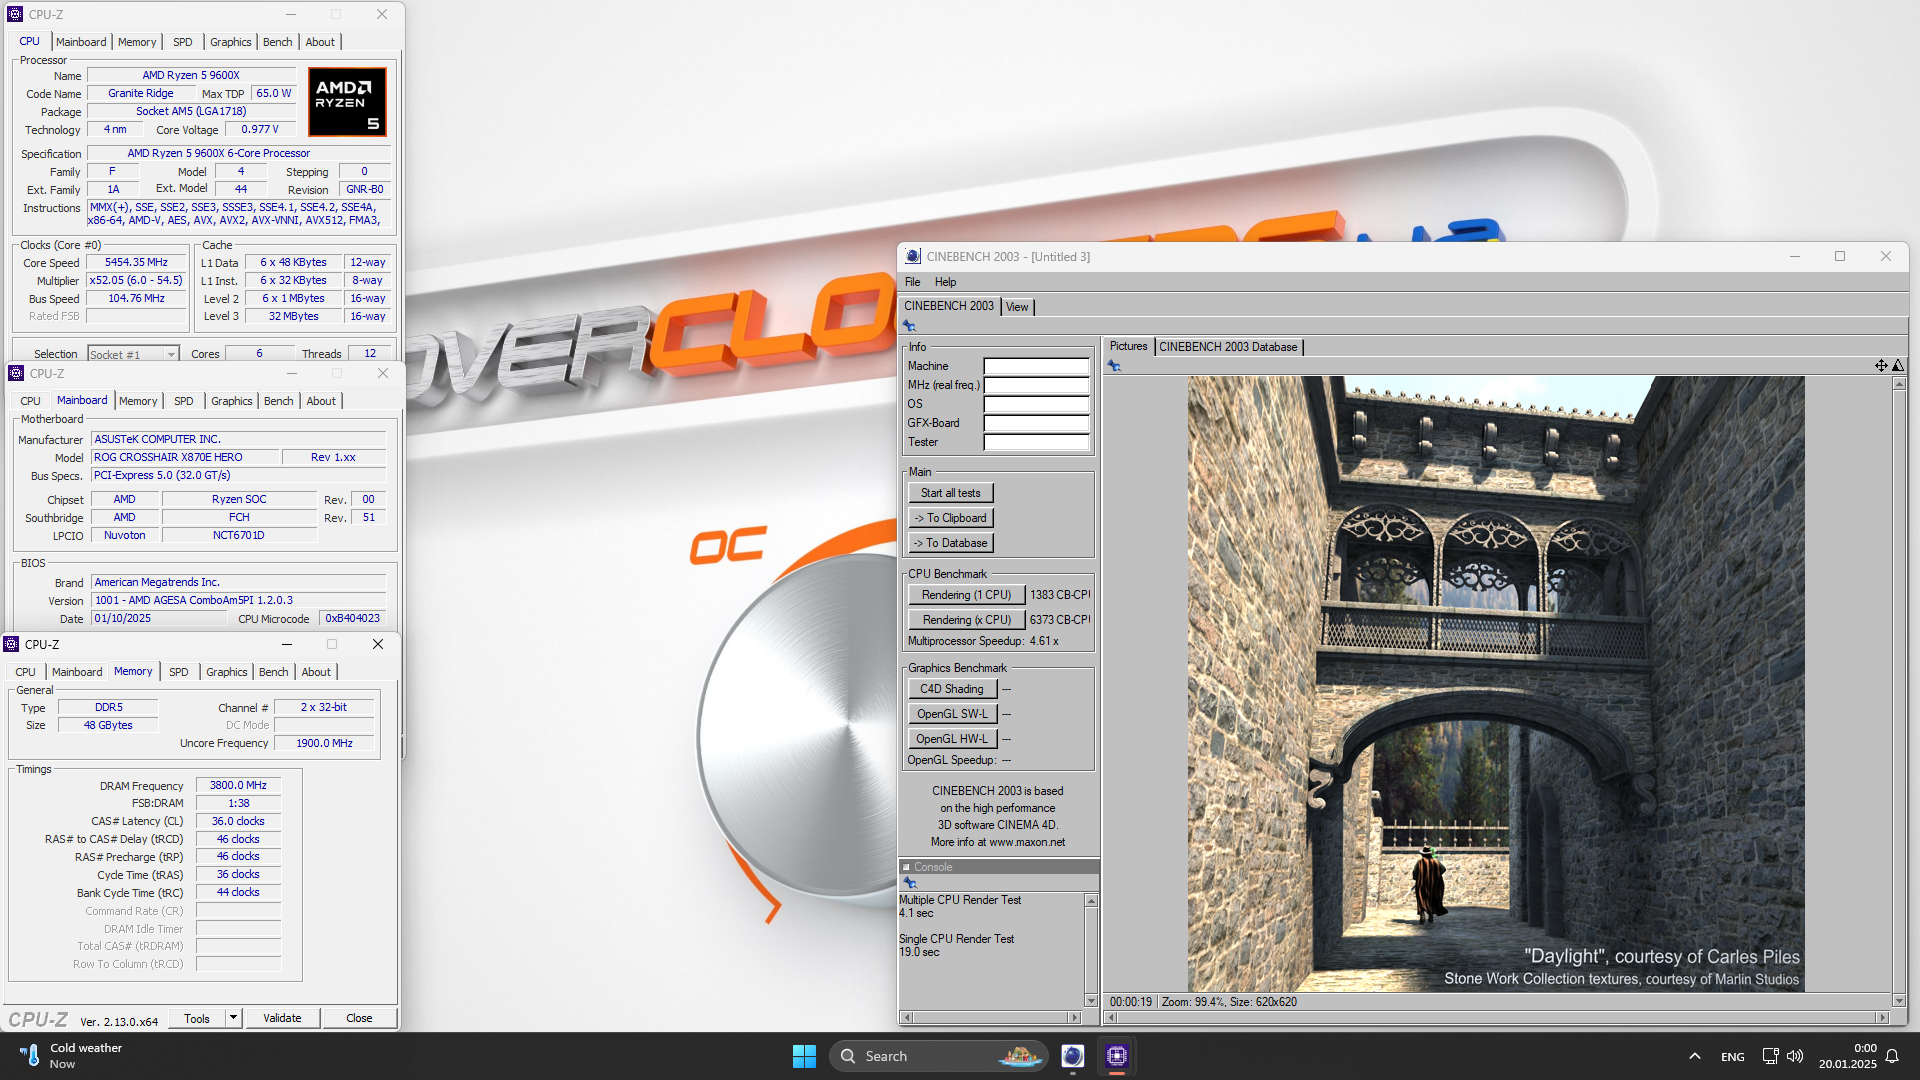
Task: Open the Windows Start menu
Action: (x=804, y=1056)
